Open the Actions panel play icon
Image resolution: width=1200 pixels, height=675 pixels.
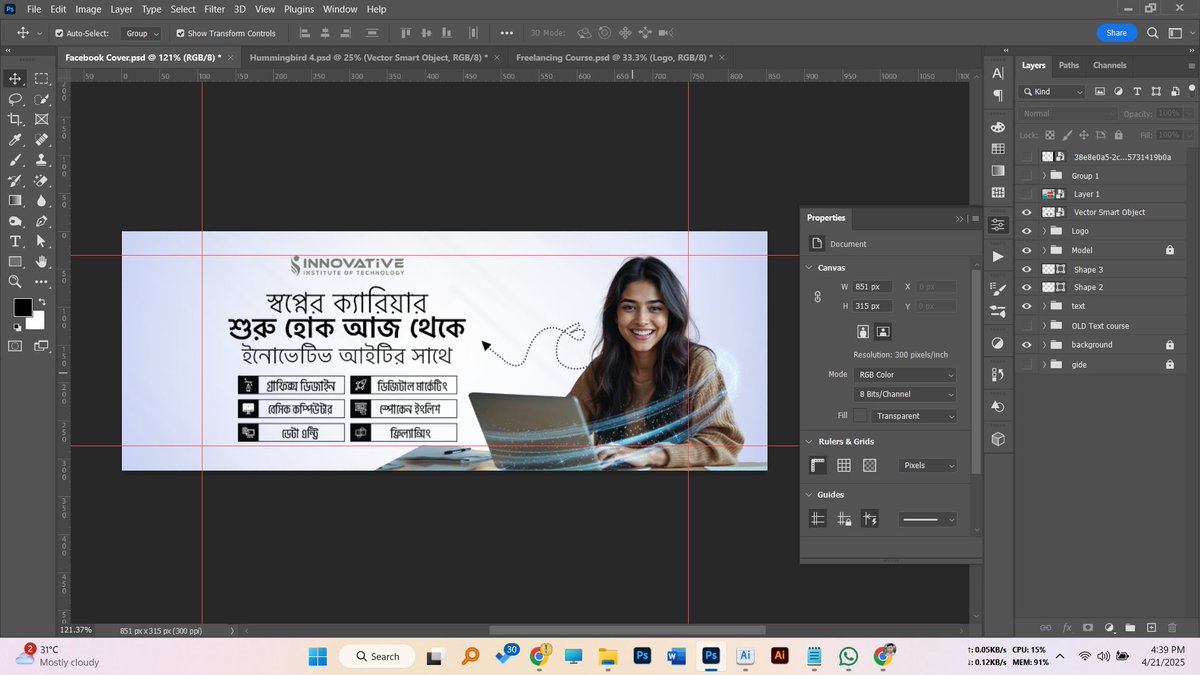tap(998, 257)
